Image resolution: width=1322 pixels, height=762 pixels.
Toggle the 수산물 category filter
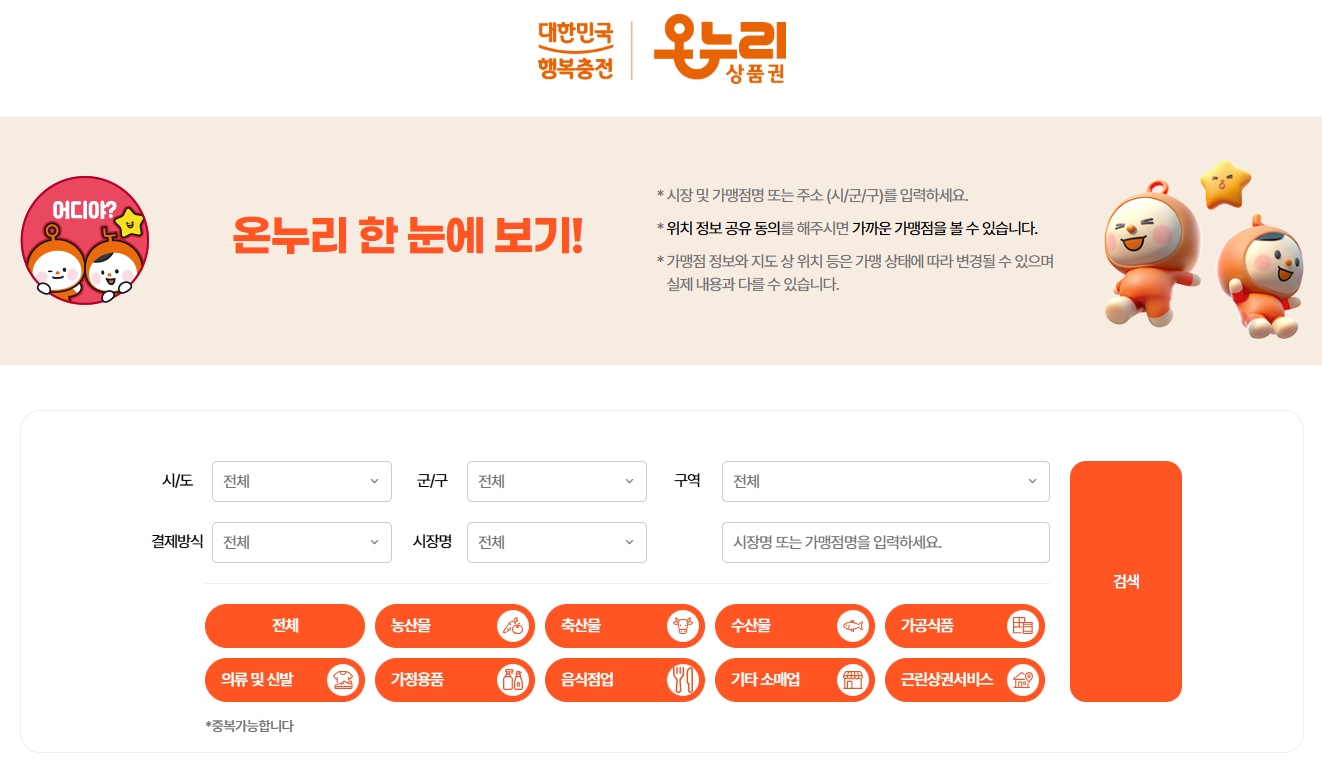click(x=795, y=626)
